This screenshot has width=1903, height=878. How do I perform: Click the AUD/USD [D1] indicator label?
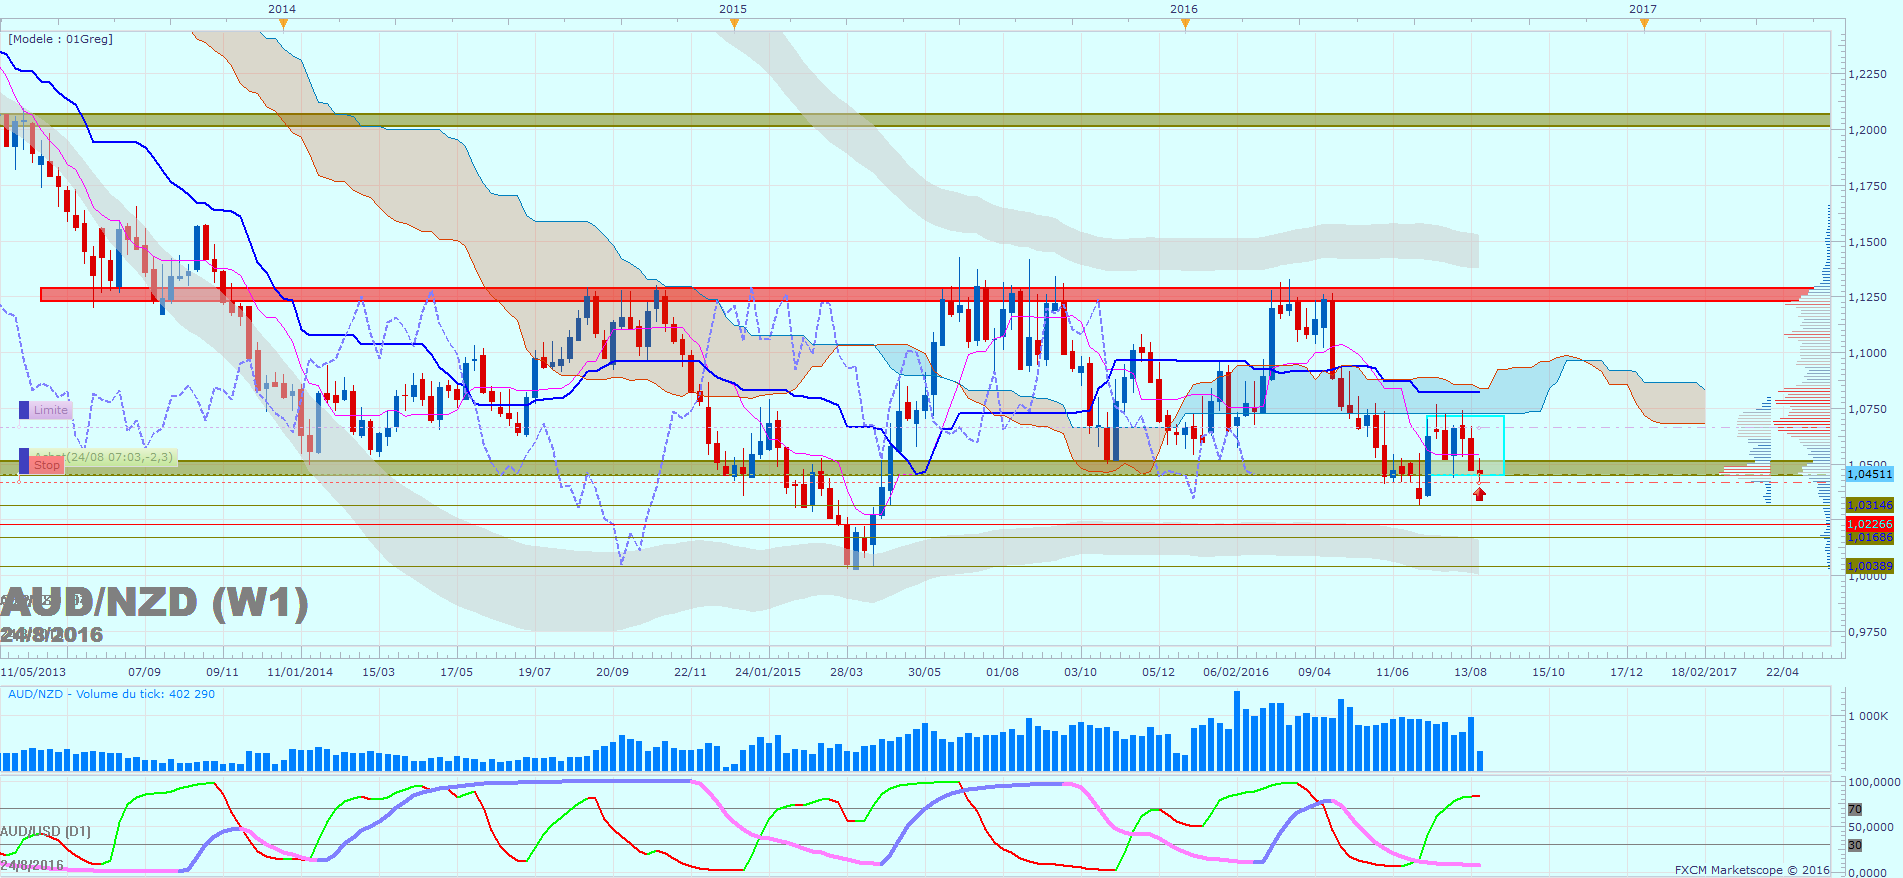coord(45,831)
